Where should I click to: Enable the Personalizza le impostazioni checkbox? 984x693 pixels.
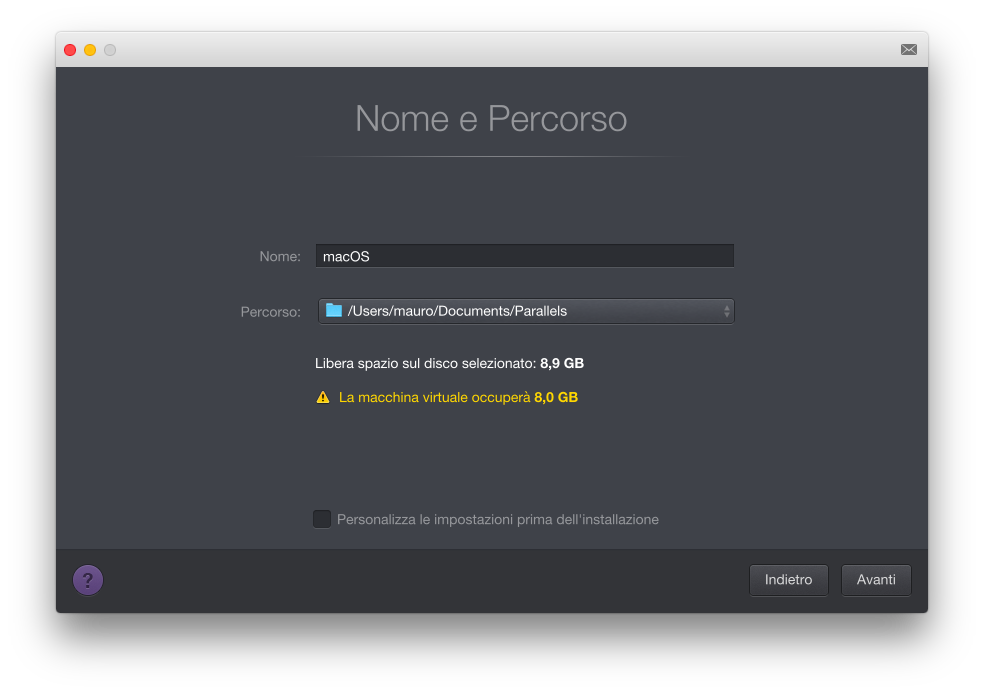tap(322, 519)
